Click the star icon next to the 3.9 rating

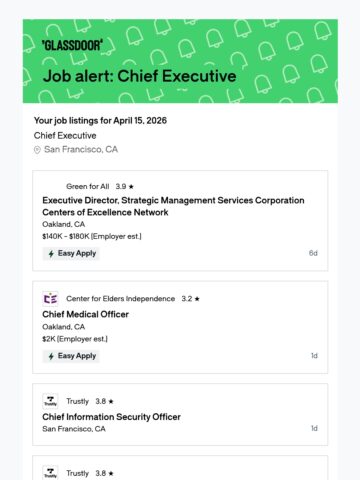tap(131, 187)
